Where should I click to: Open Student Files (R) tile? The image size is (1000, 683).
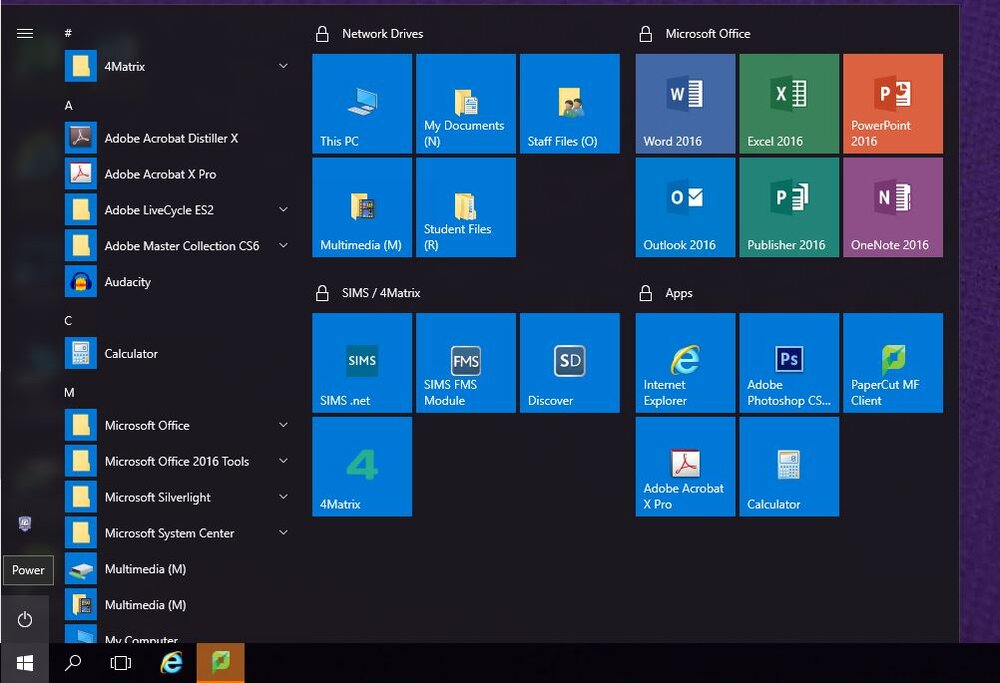(466, 207)
